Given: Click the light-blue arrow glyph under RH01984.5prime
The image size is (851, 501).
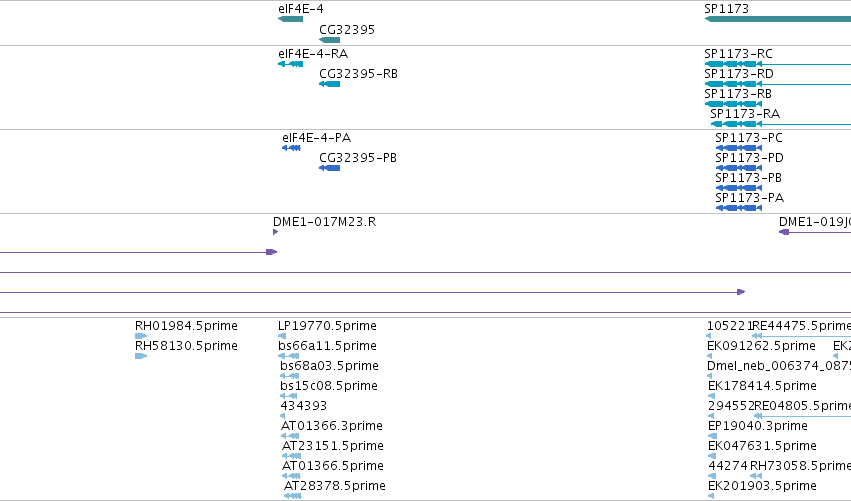Looking at the screenshot, I should (x=141, y=336).
